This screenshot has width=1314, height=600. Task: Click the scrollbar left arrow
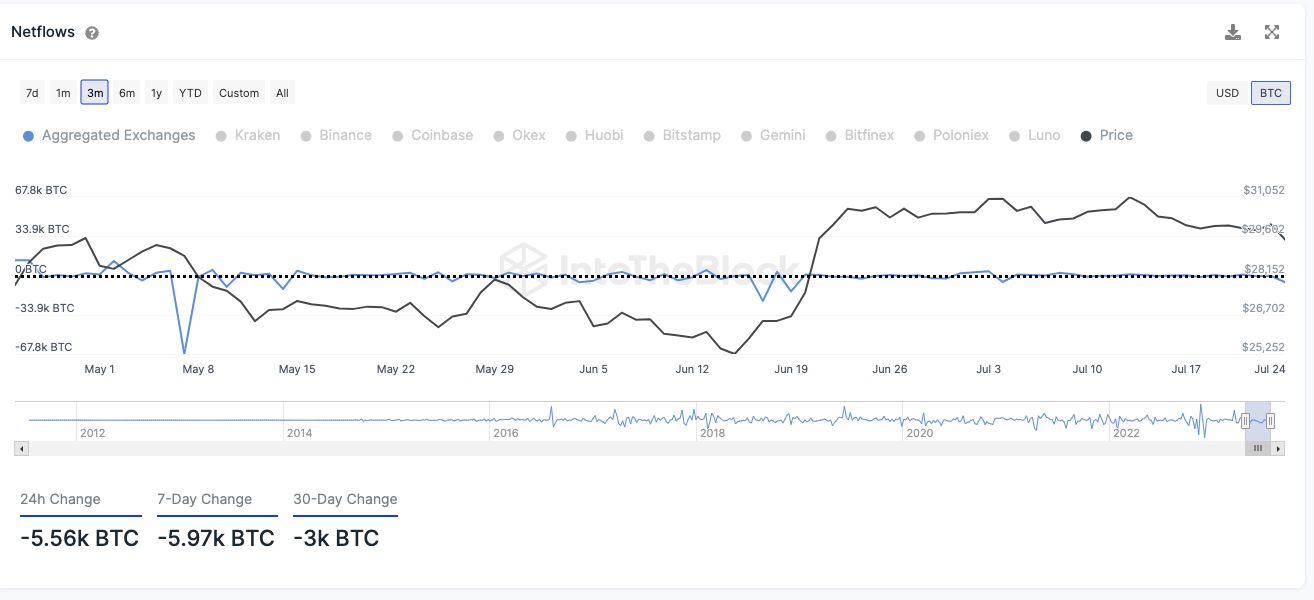pos(19,449)
